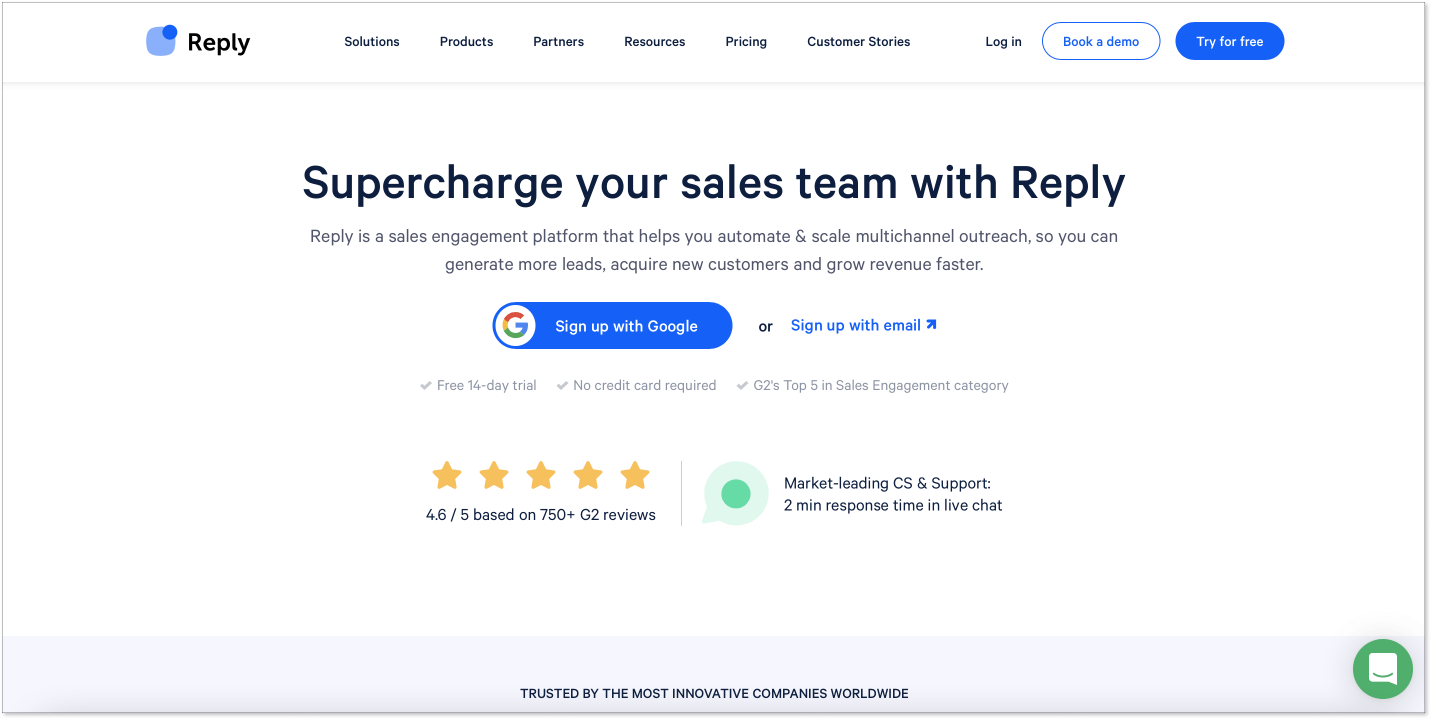
Task: Click the Free 14-day trial text
Action: click(487, 385)
